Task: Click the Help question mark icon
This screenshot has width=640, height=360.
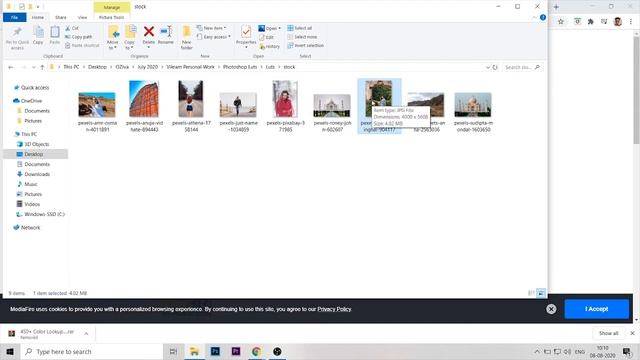Action: [542, 18]
